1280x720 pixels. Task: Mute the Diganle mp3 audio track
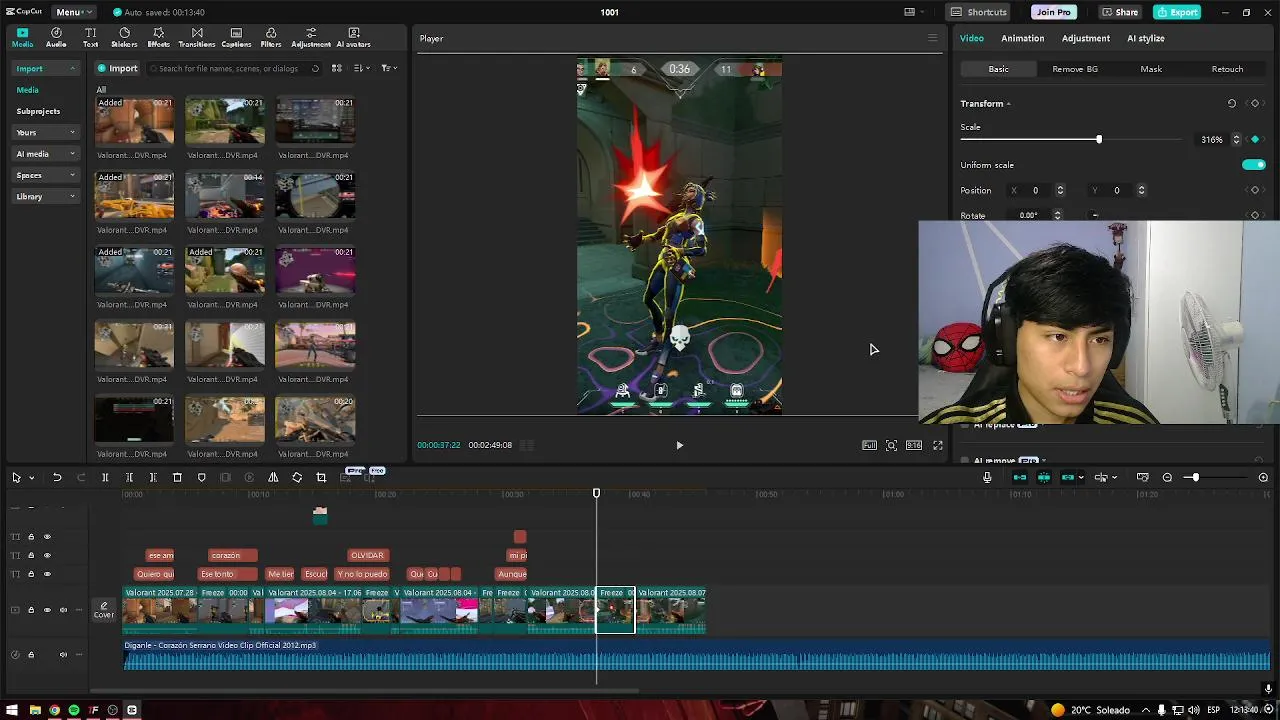coord(64,655)
